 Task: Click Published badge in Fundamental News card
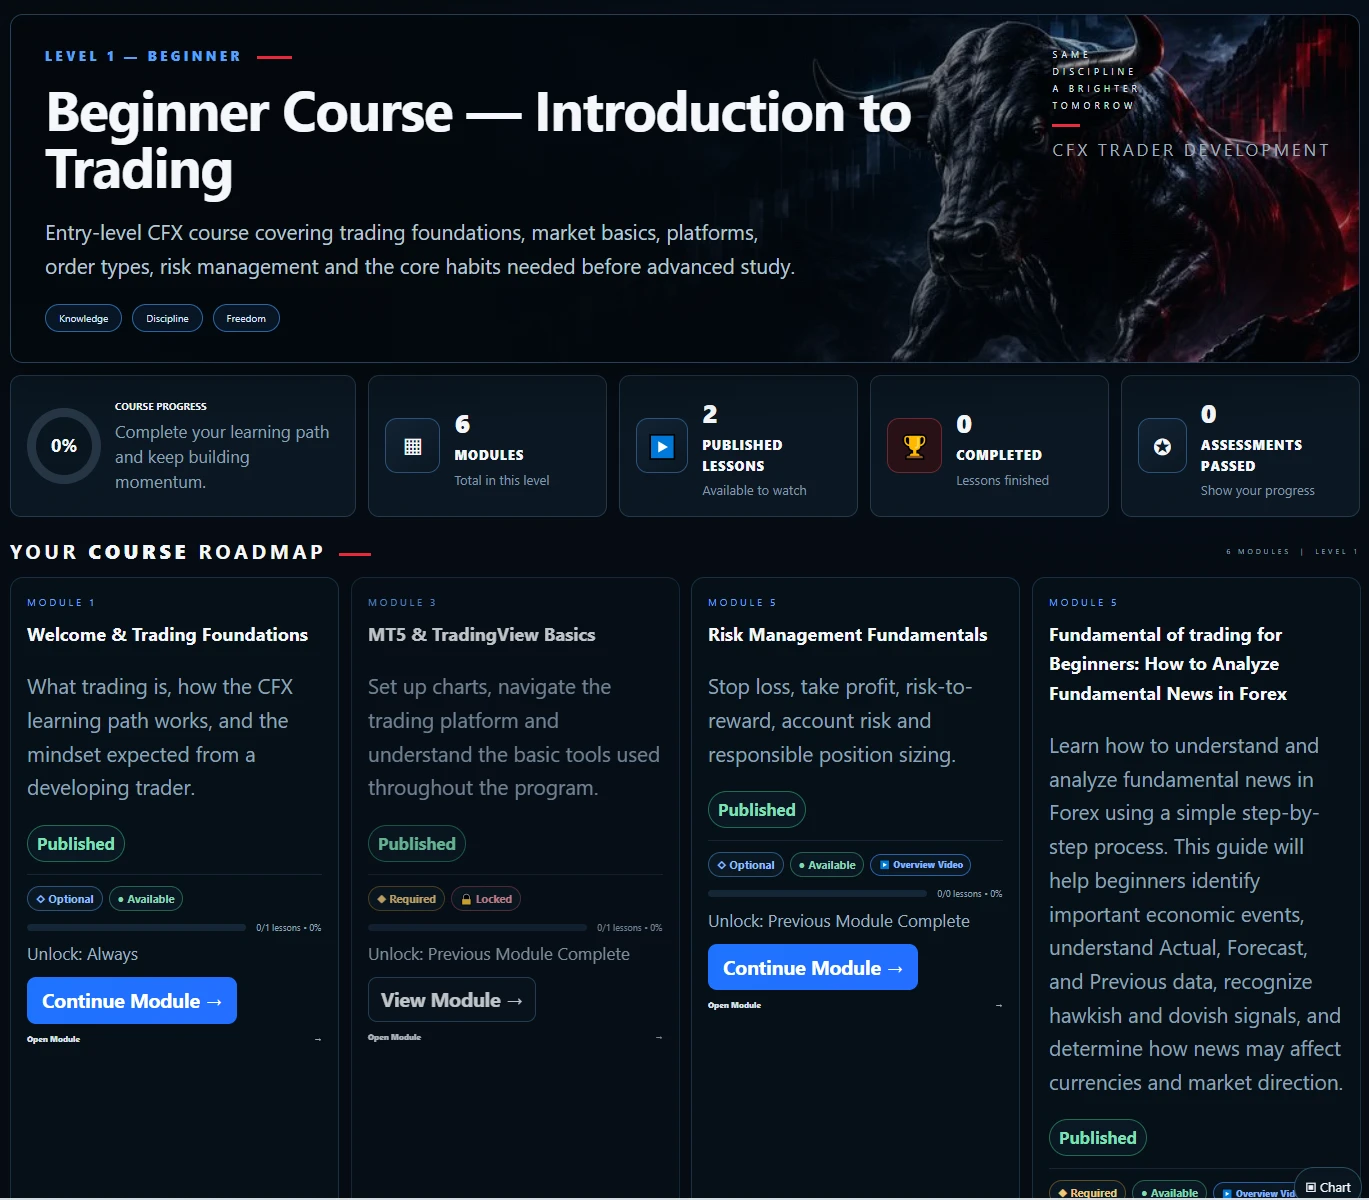1098,1138
